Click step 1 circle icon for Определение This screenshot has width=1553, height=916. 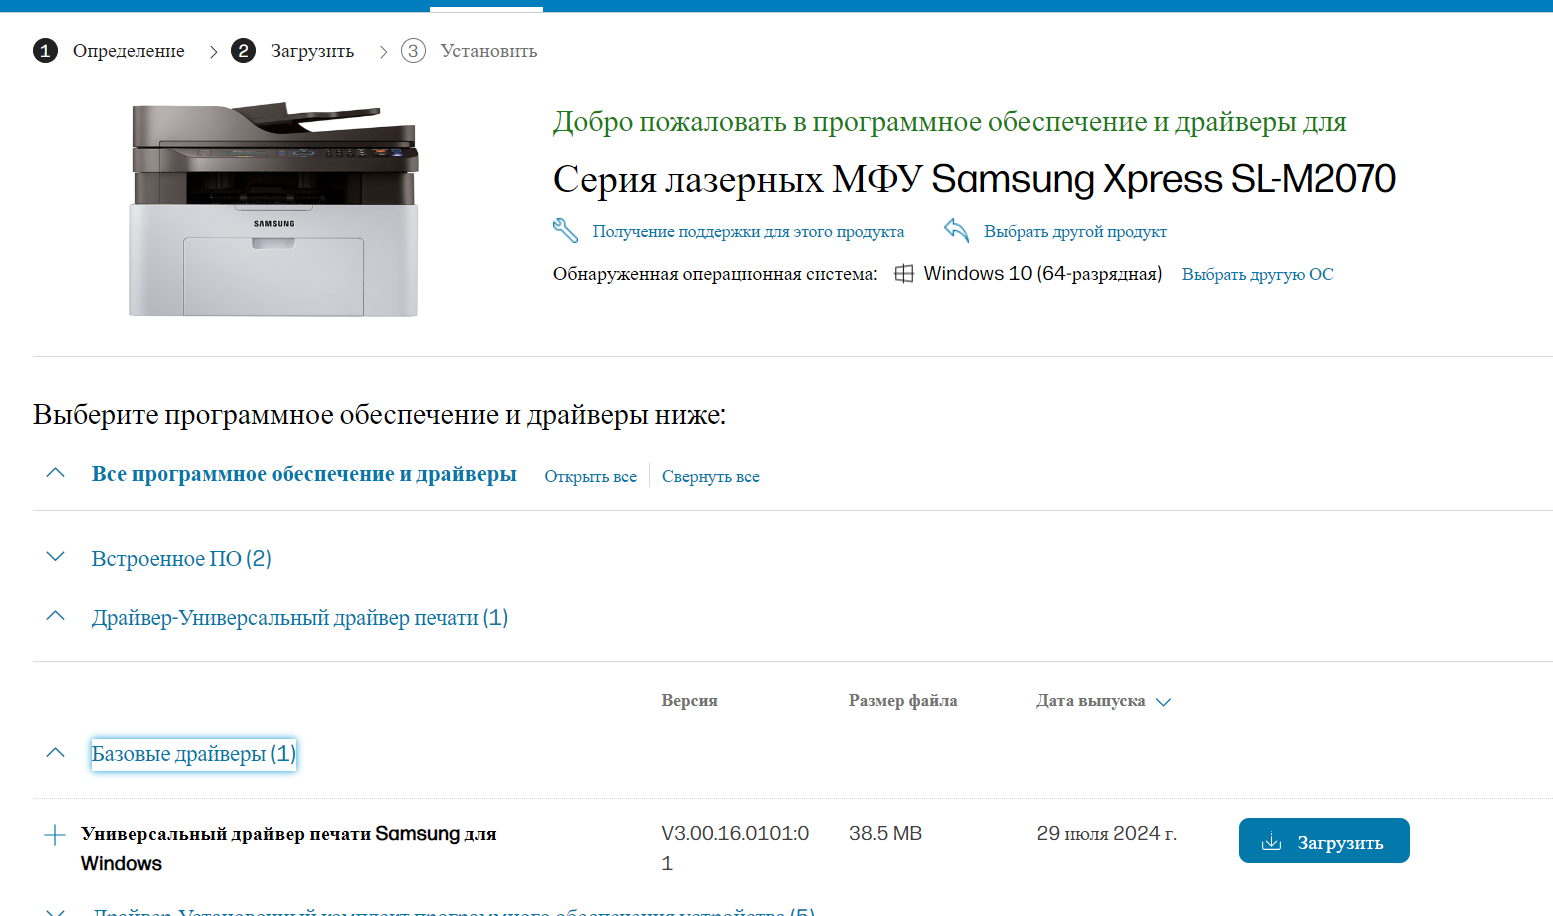[45, 51]
